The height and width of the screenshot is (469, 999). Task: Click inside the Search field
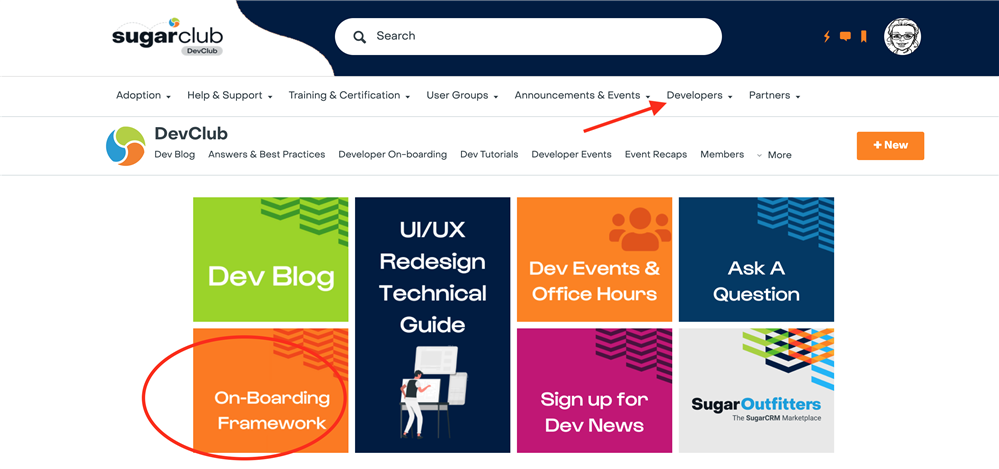tap(528, 36)
